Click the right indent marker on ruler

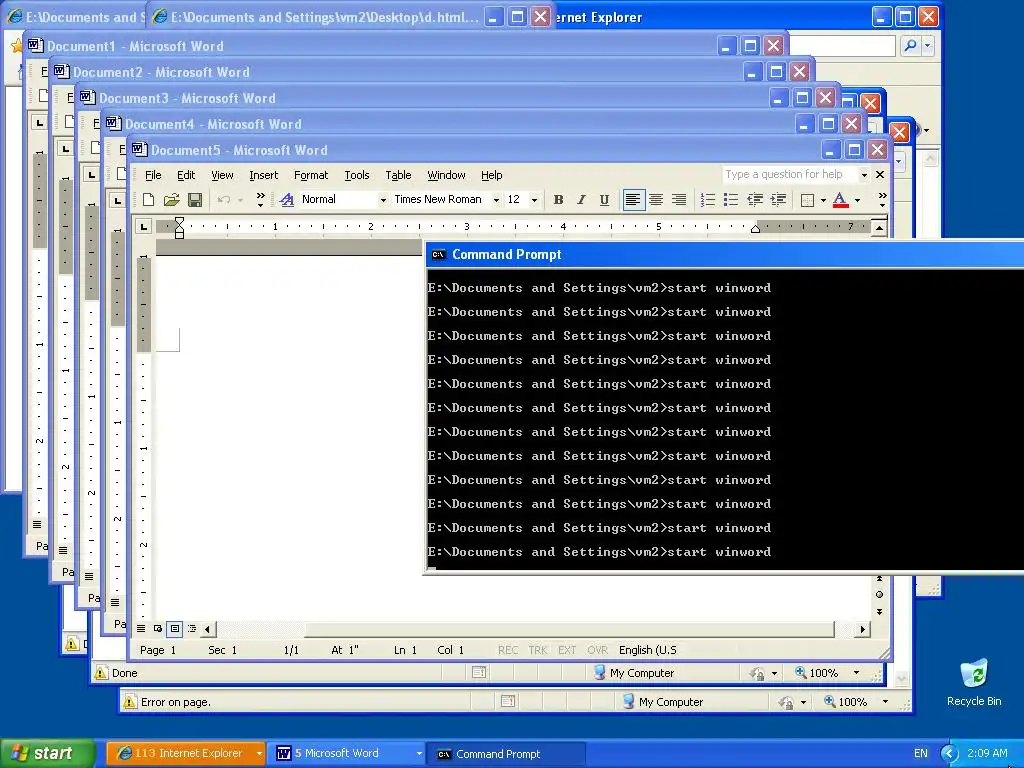(755, 229)
